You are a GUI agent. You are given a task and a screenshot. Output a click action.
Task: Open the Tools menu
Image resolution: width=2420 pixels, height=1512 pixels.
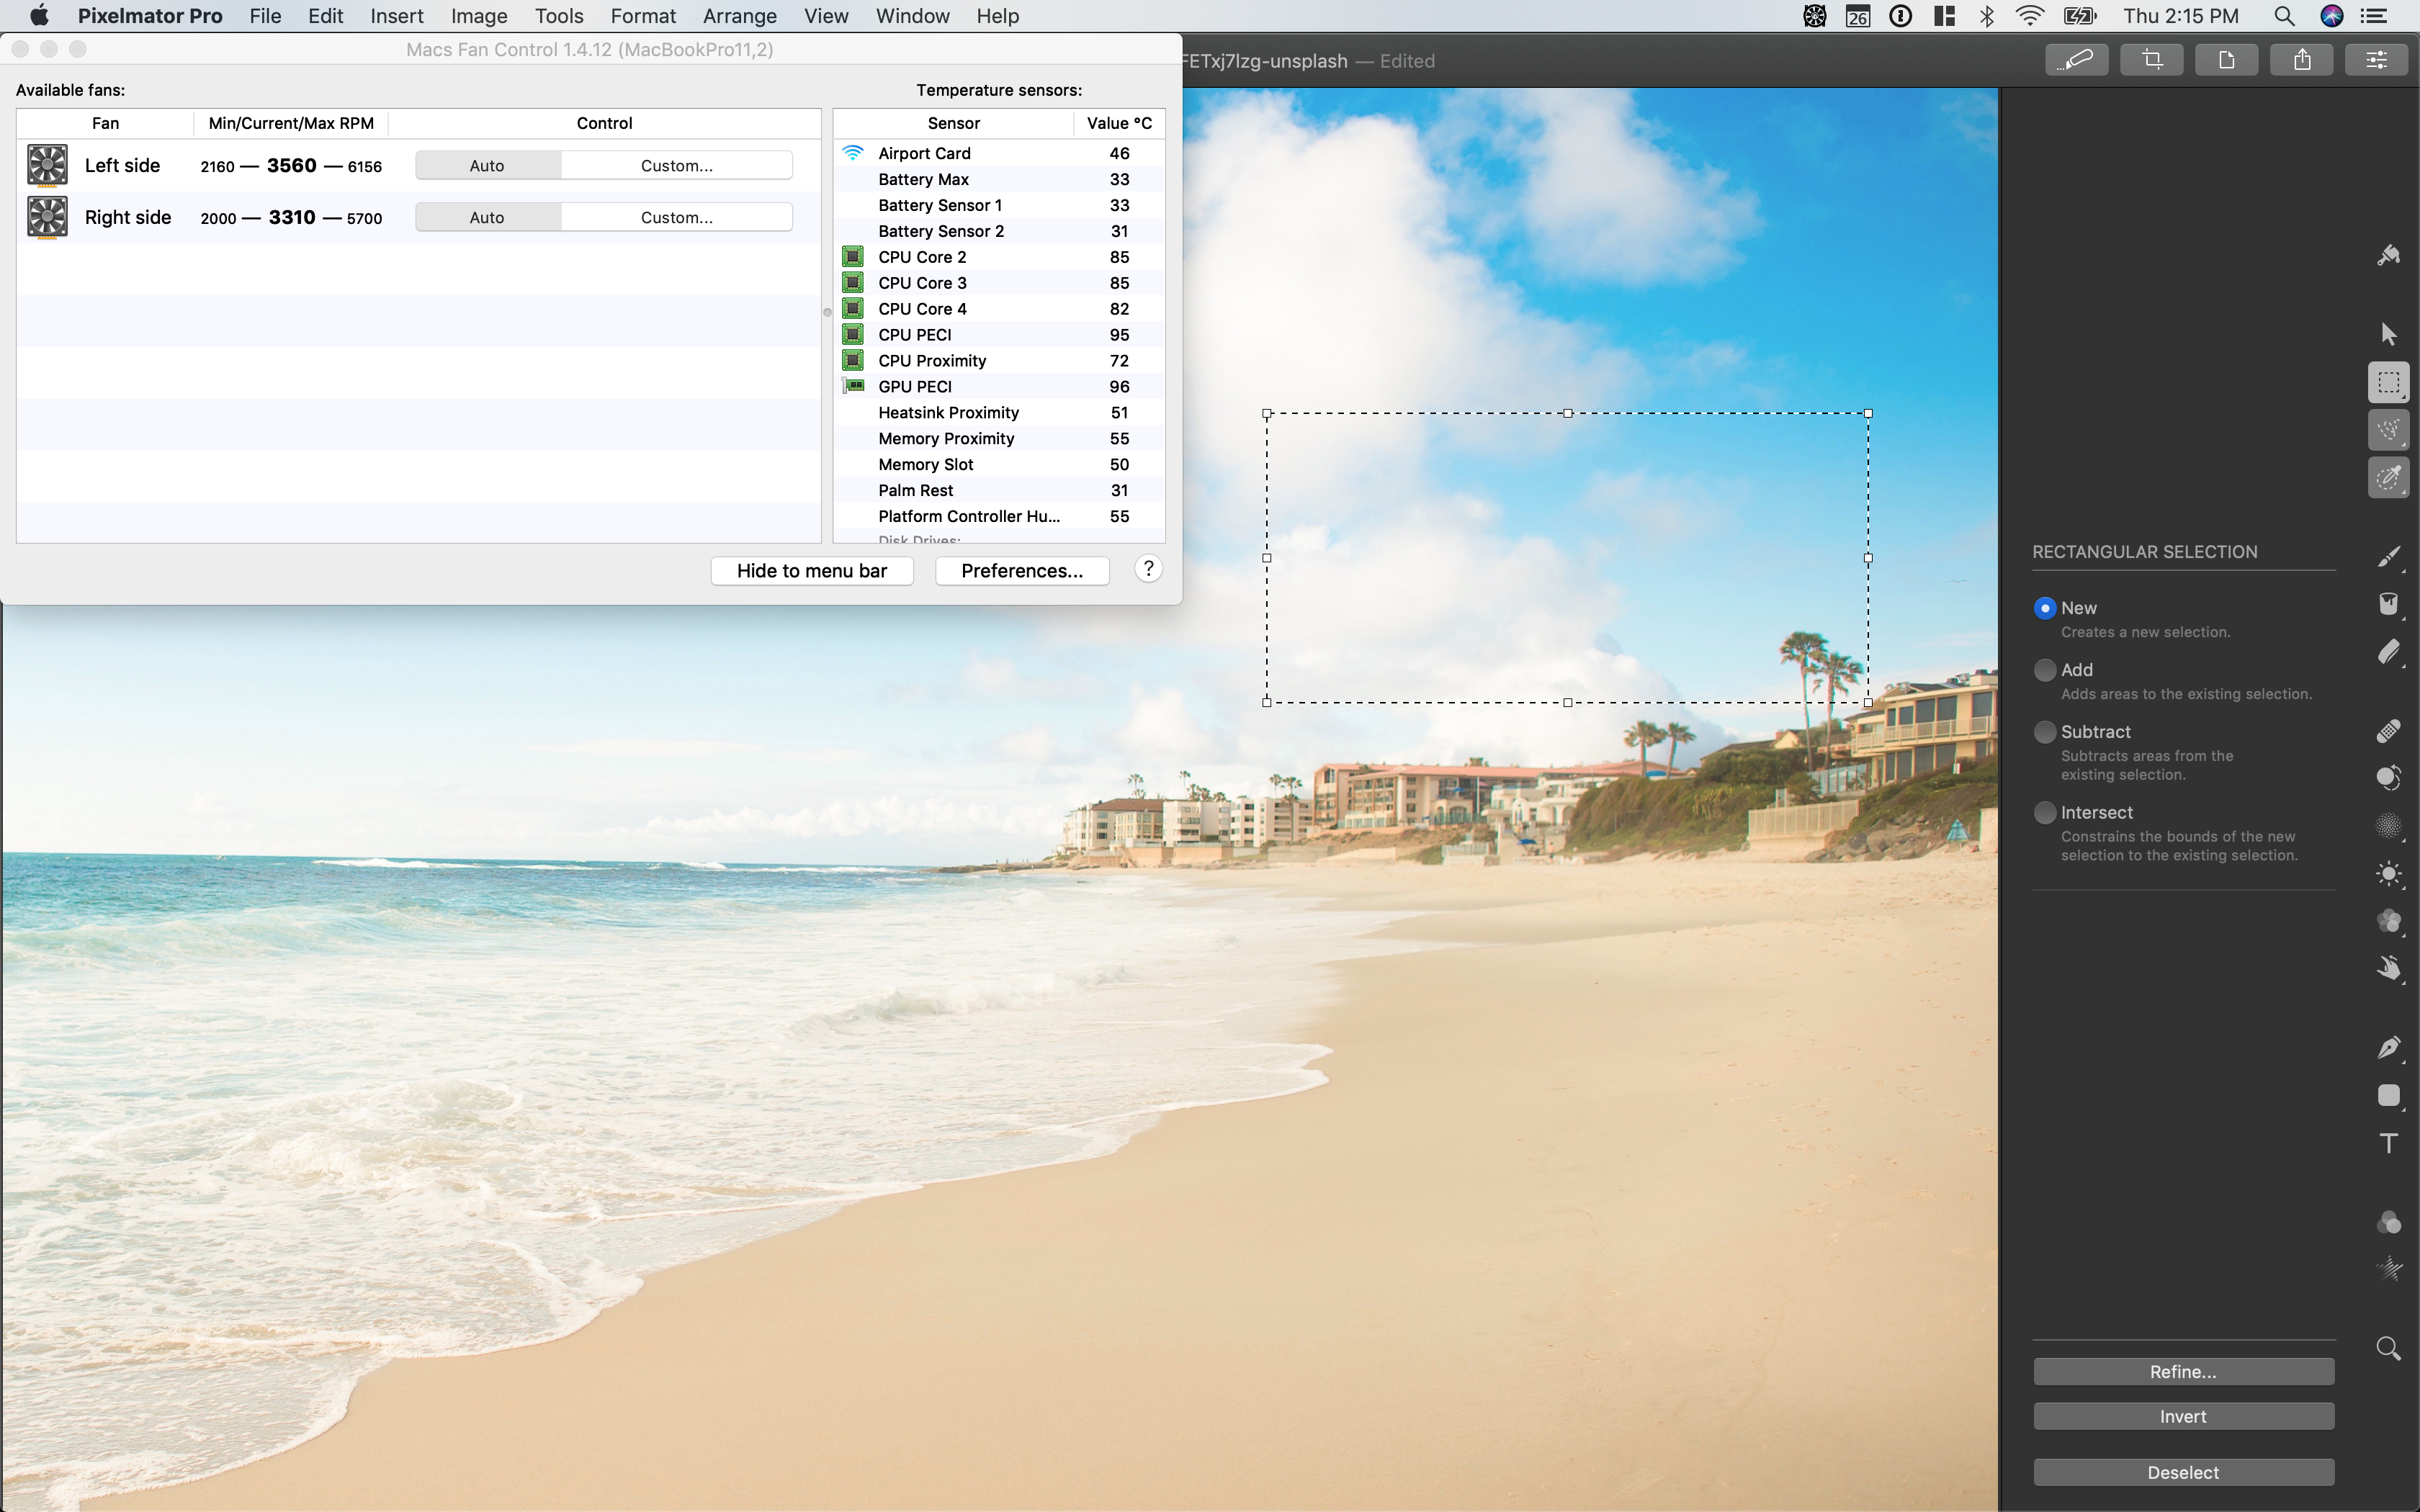pyautogui.click(x=559, y=16)
